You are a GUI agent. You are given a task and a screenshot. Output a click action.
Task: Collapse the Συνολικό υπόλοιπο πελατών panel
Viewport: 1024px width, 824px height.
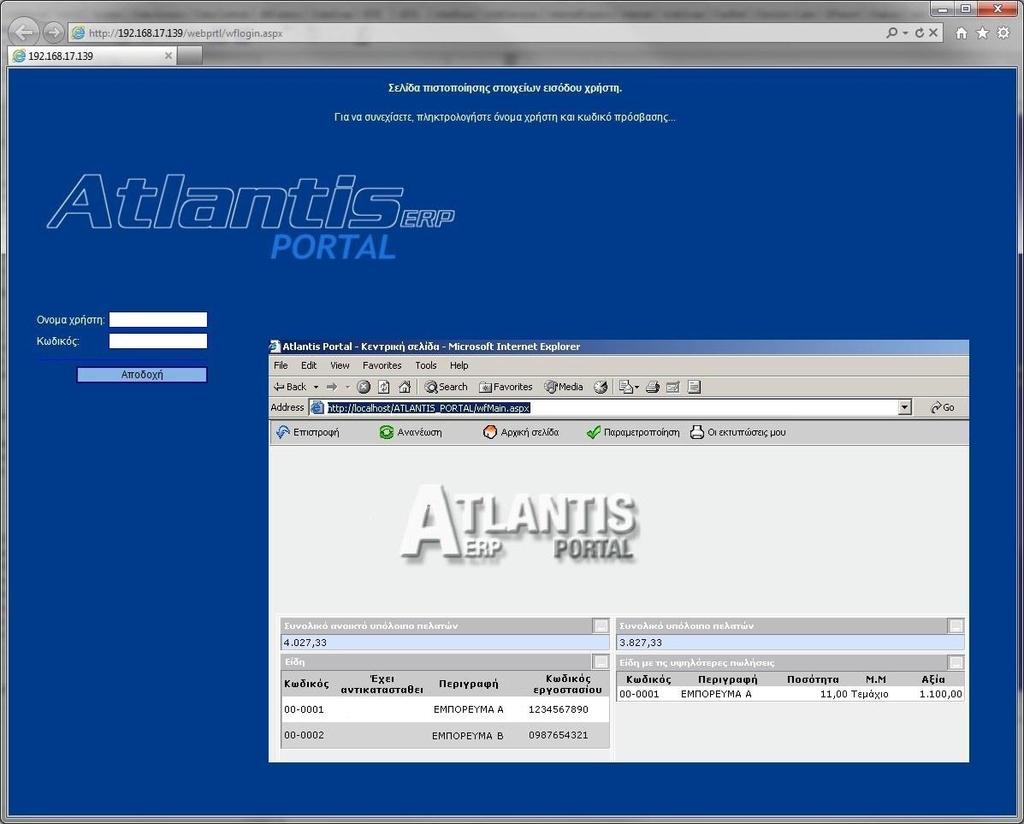tap(955, 626)
